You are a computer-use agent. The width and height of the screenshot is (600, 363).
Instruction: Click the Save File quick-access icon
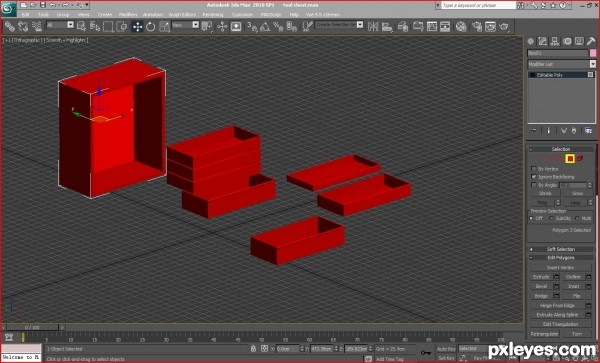pyautogui.click(x=43, y=5)
